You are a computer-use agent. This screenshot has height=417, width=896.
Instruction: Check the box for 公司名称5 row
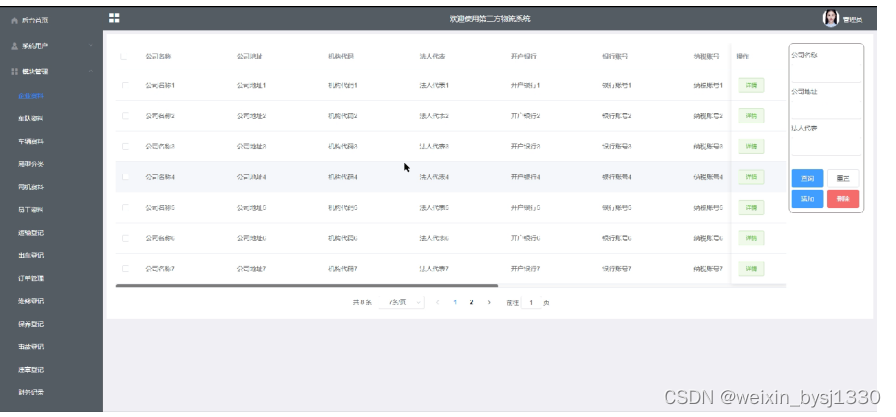point(125,207)
